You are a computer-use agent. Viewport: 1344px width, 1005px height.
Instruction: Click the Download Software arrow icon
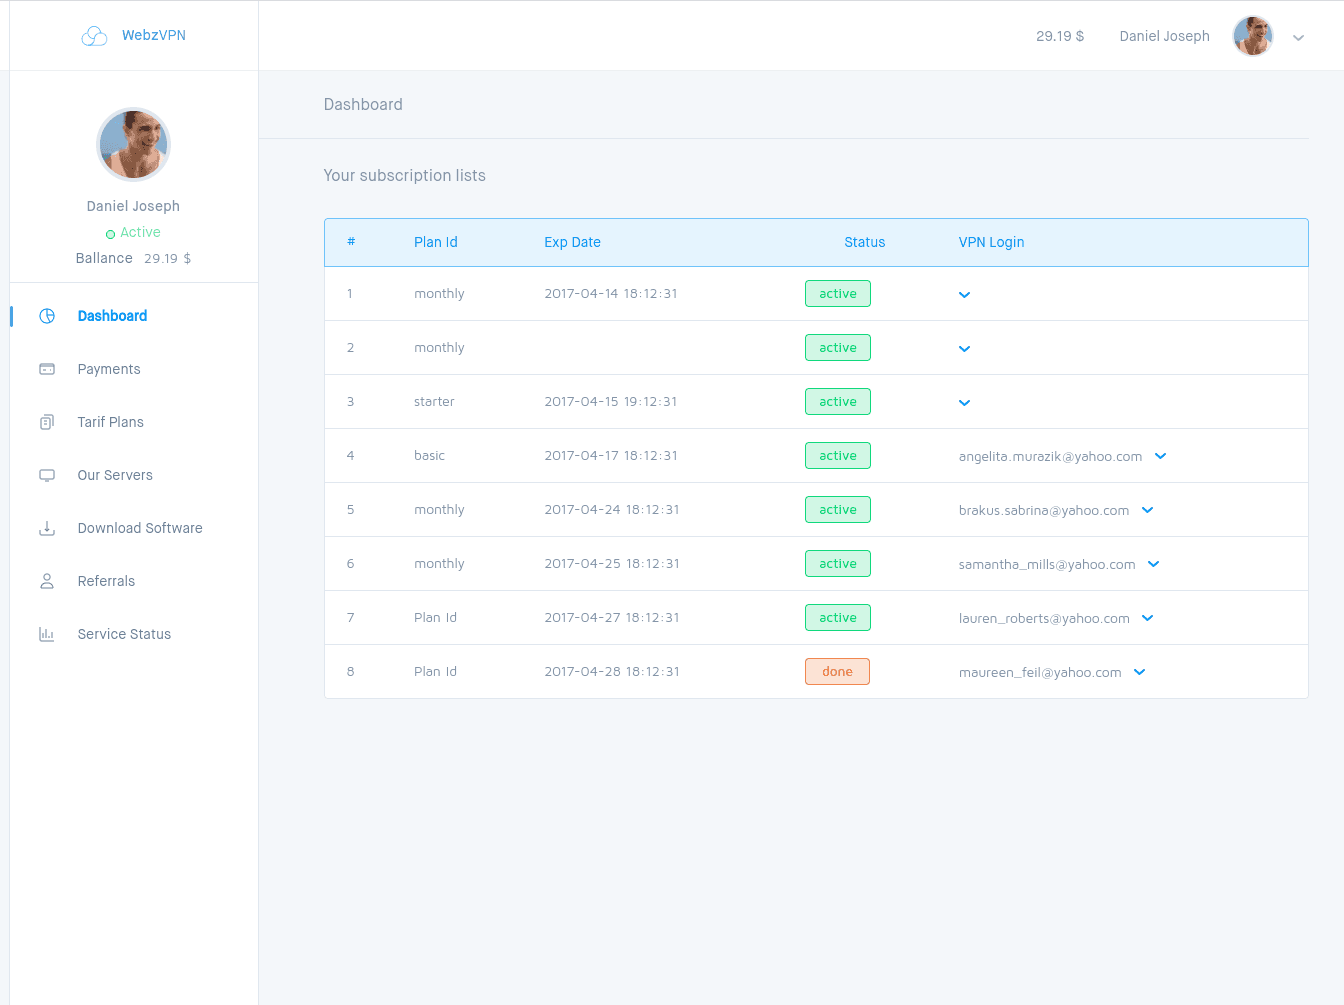click(47, 528)
